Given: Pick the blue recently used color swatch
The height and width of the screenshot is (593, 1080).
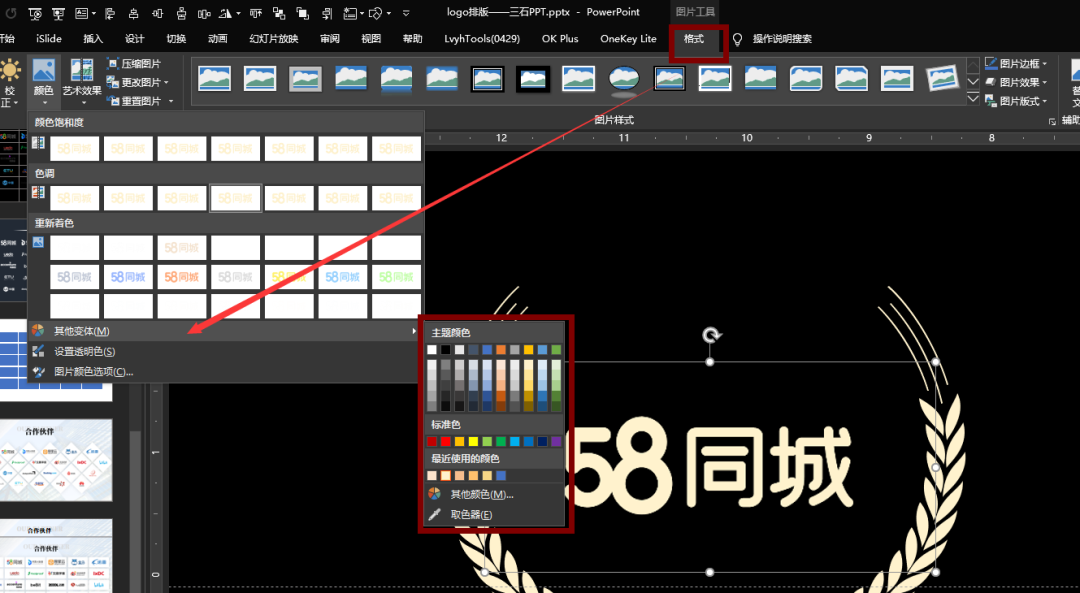Looking at the screenshot, I should (501, 475).
